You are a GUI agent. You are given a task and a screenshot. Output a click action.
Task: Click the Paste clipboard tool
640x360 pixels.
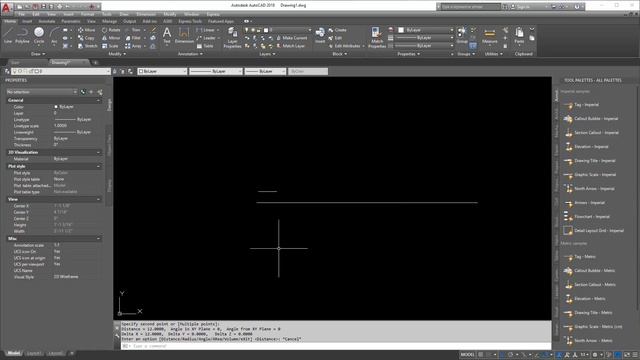pyautogui.click(x=519, y=36)
